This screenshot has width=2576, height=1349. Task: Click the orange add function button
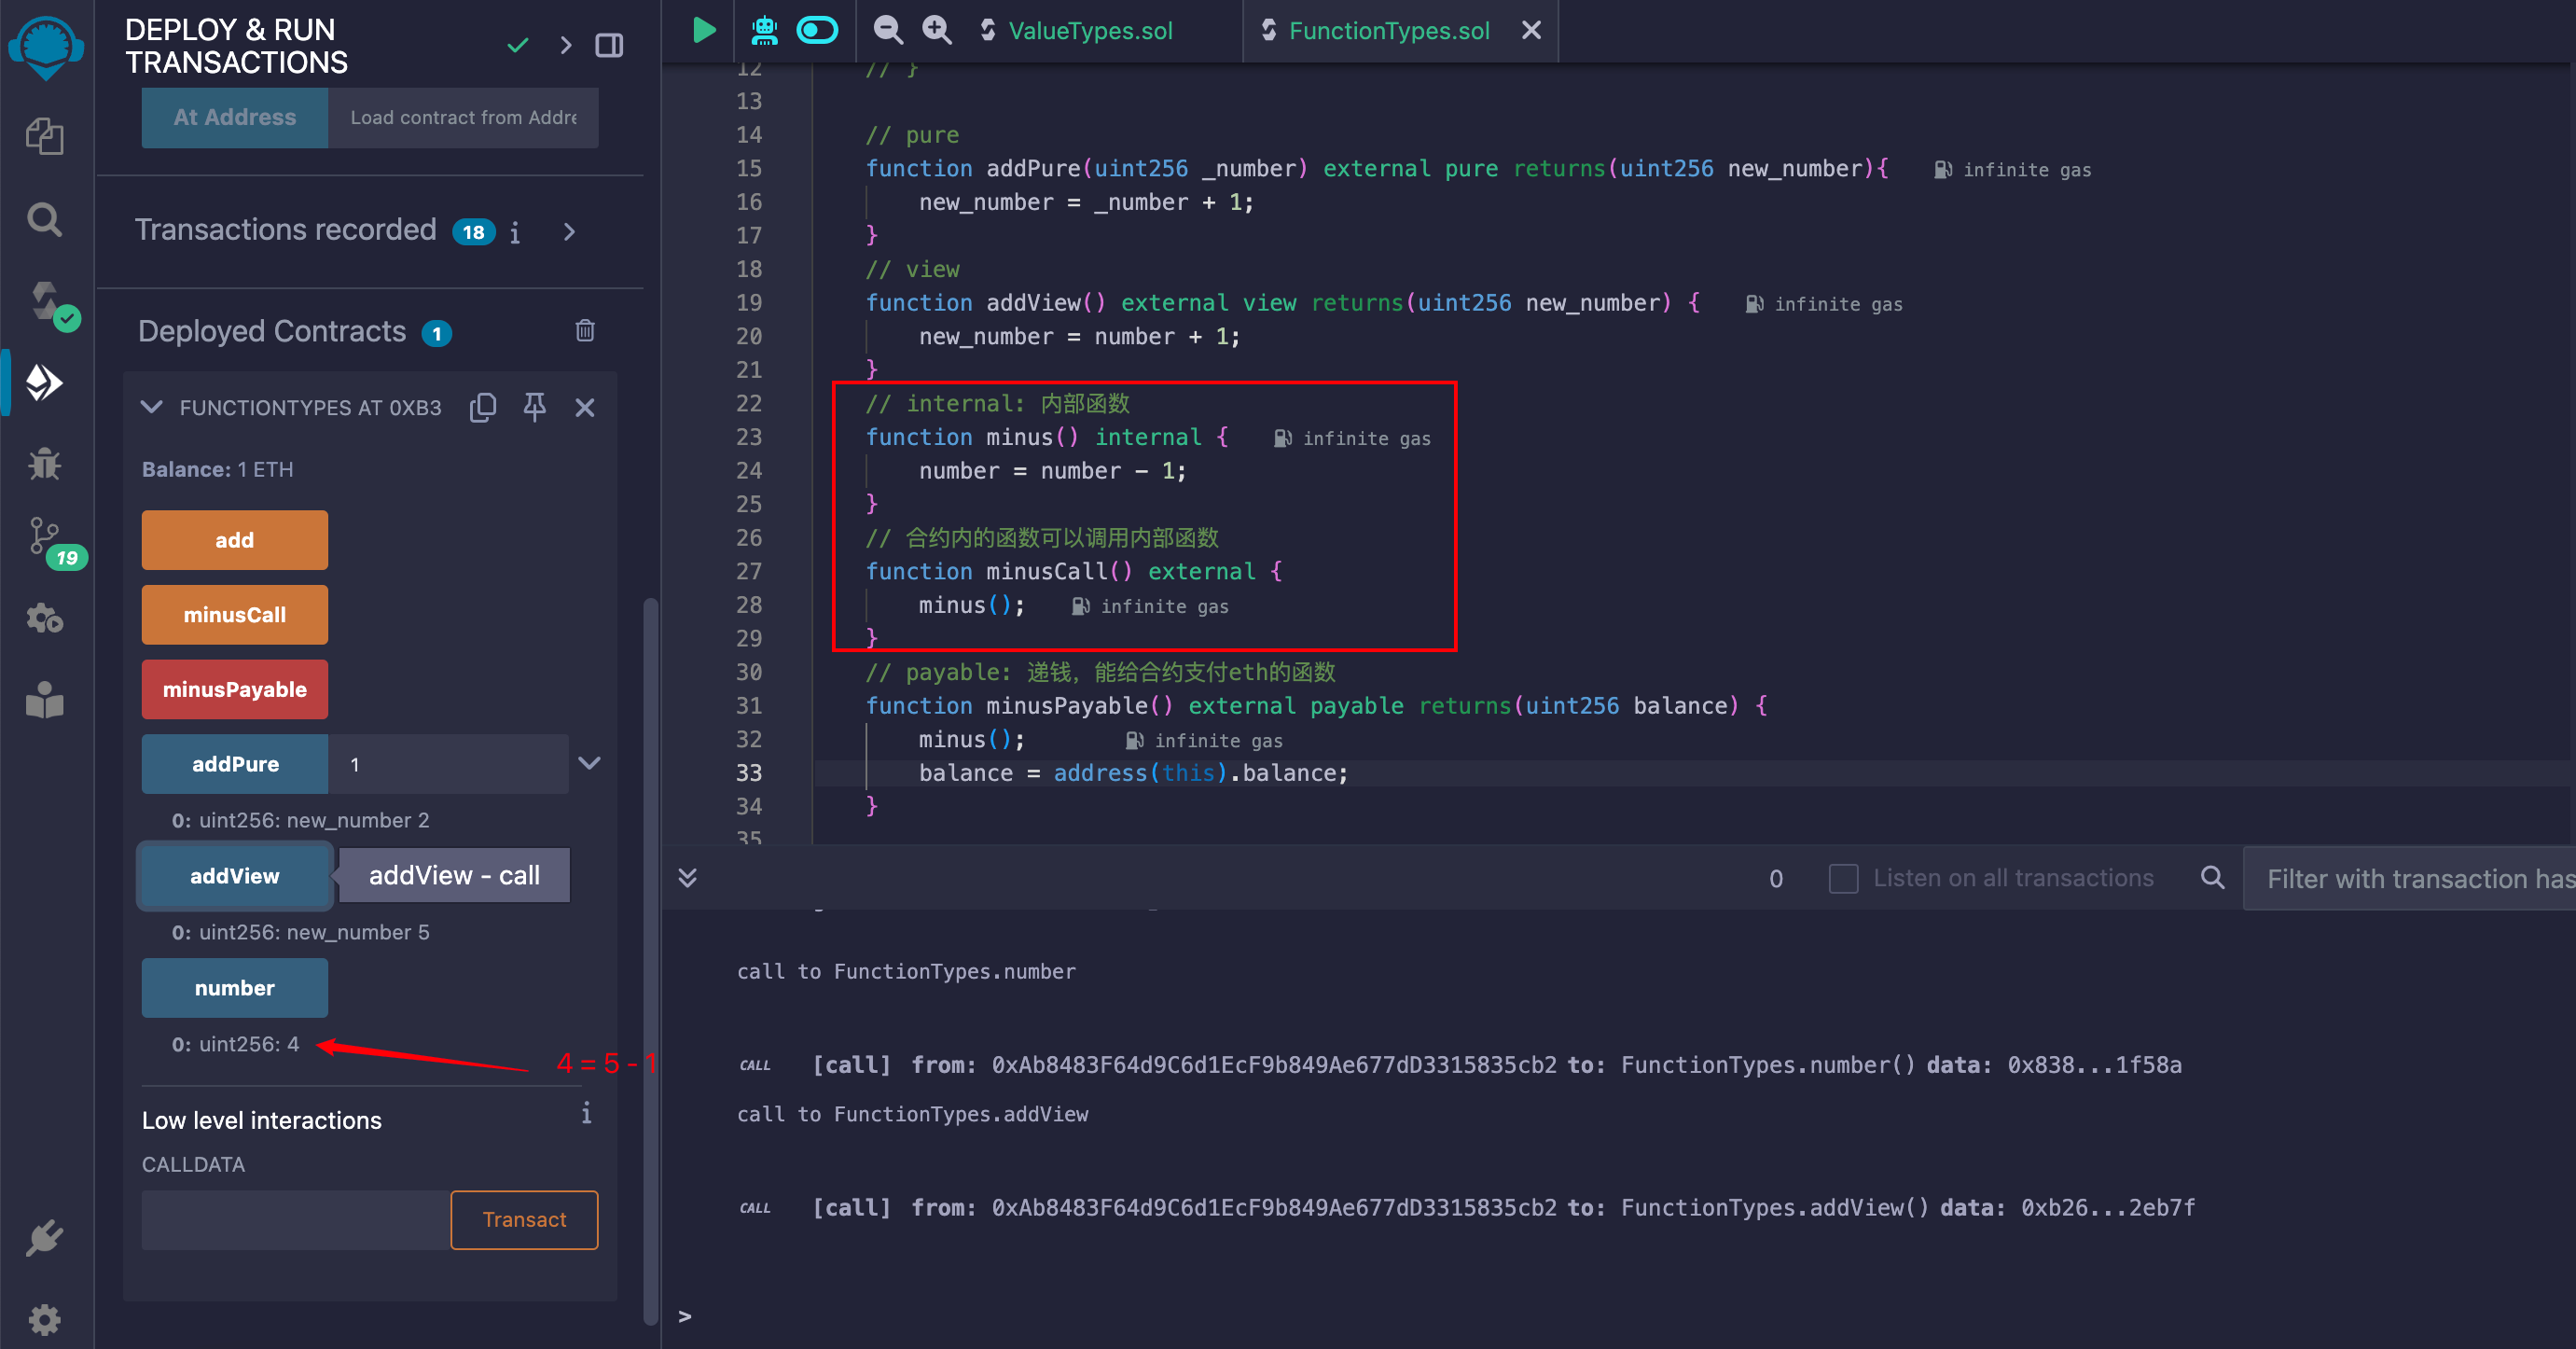(234, 540)
